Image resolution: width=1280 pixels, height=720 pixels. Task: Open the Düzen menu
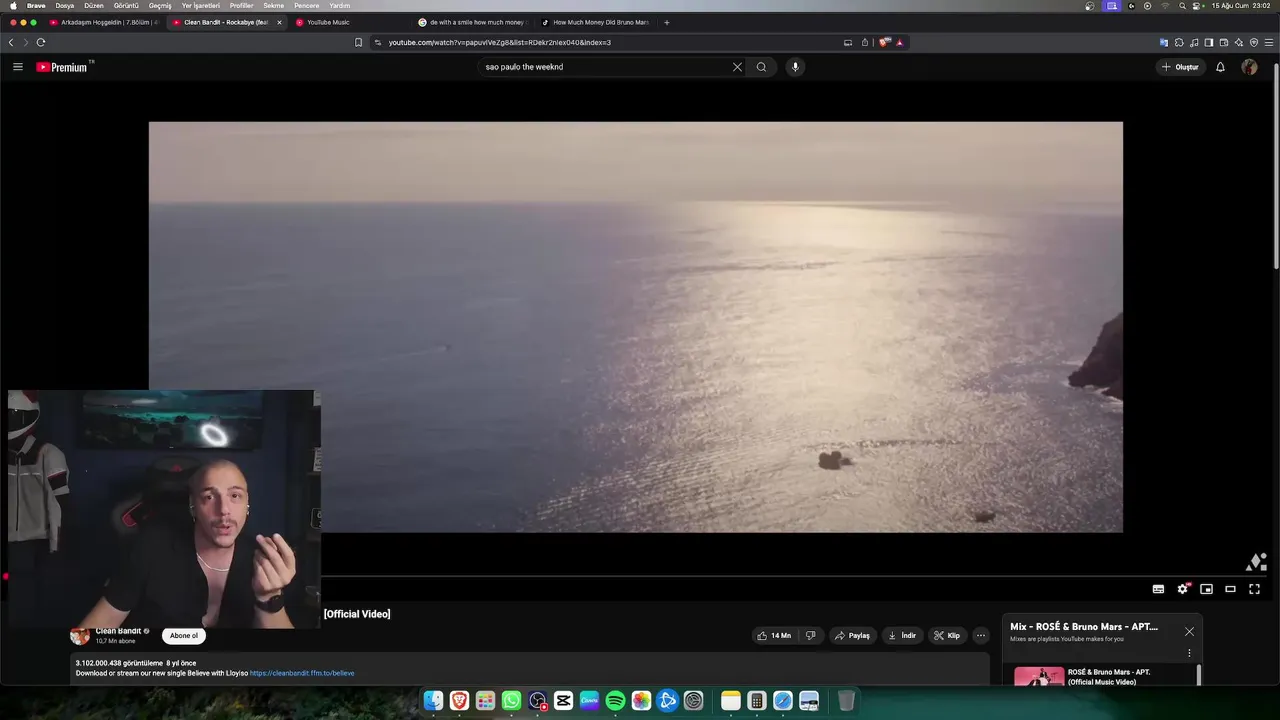[x=94, y=5]
